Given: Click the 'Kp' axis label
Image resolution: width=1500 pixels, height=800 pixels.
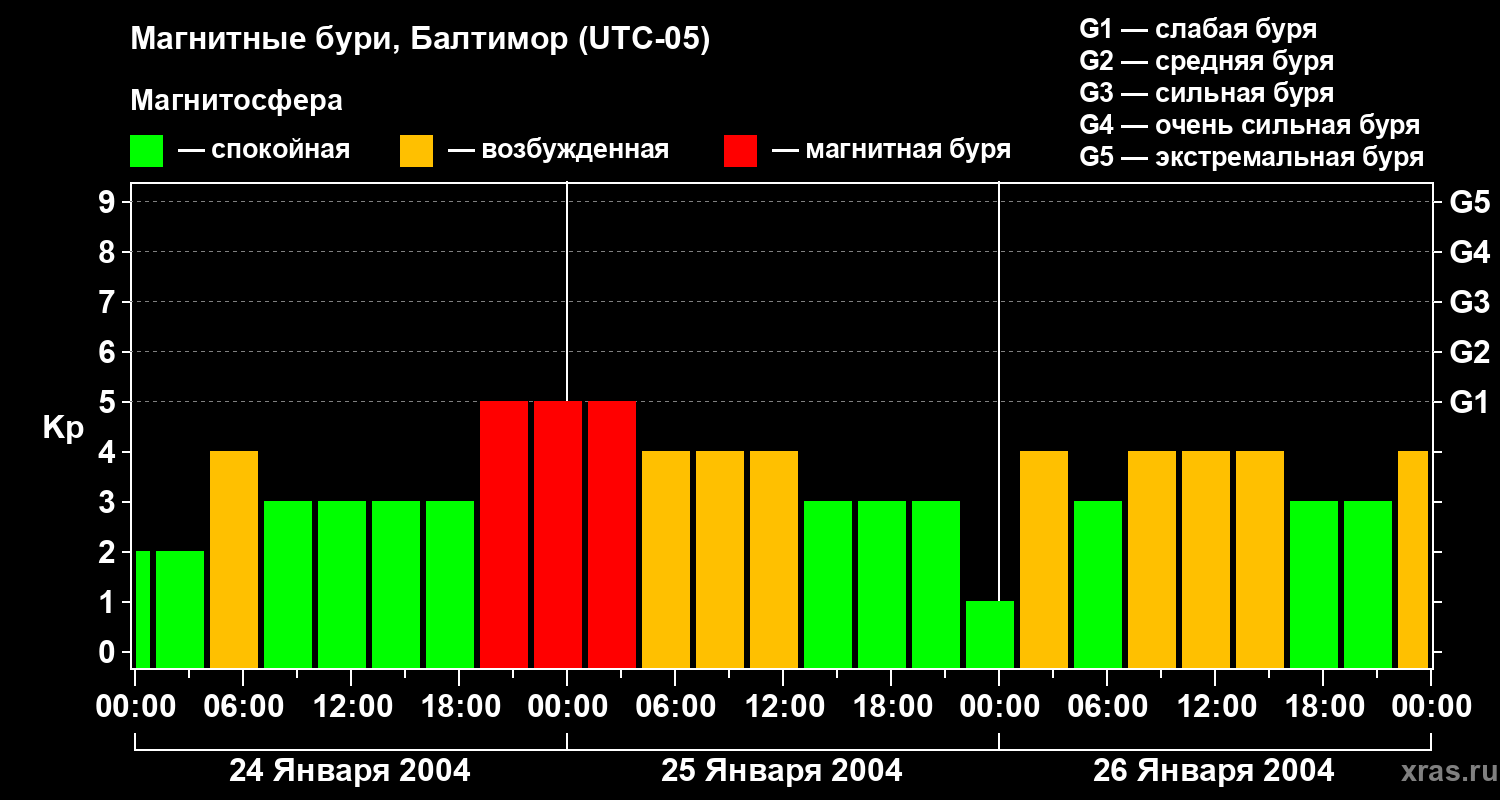Looking at the screenshot, I should pyautogui.click(x=63, y=428).
